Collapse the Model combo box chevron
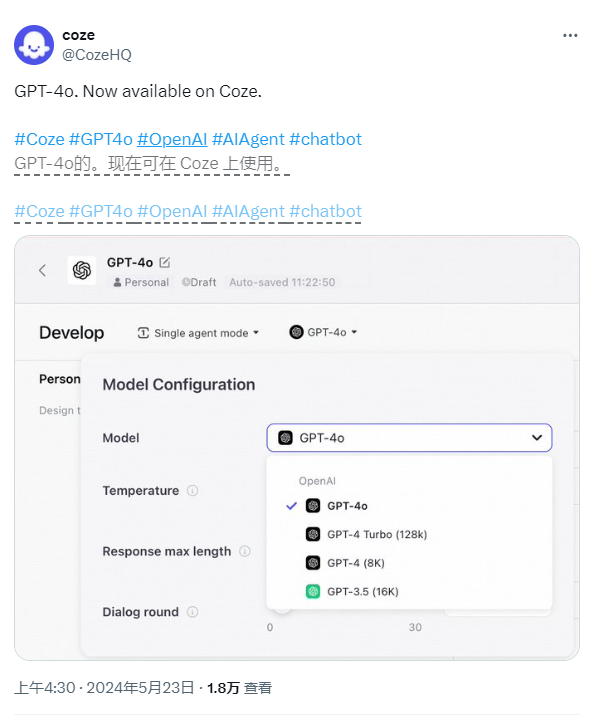The height and width of the screenshot is (717, 594). 537,438
